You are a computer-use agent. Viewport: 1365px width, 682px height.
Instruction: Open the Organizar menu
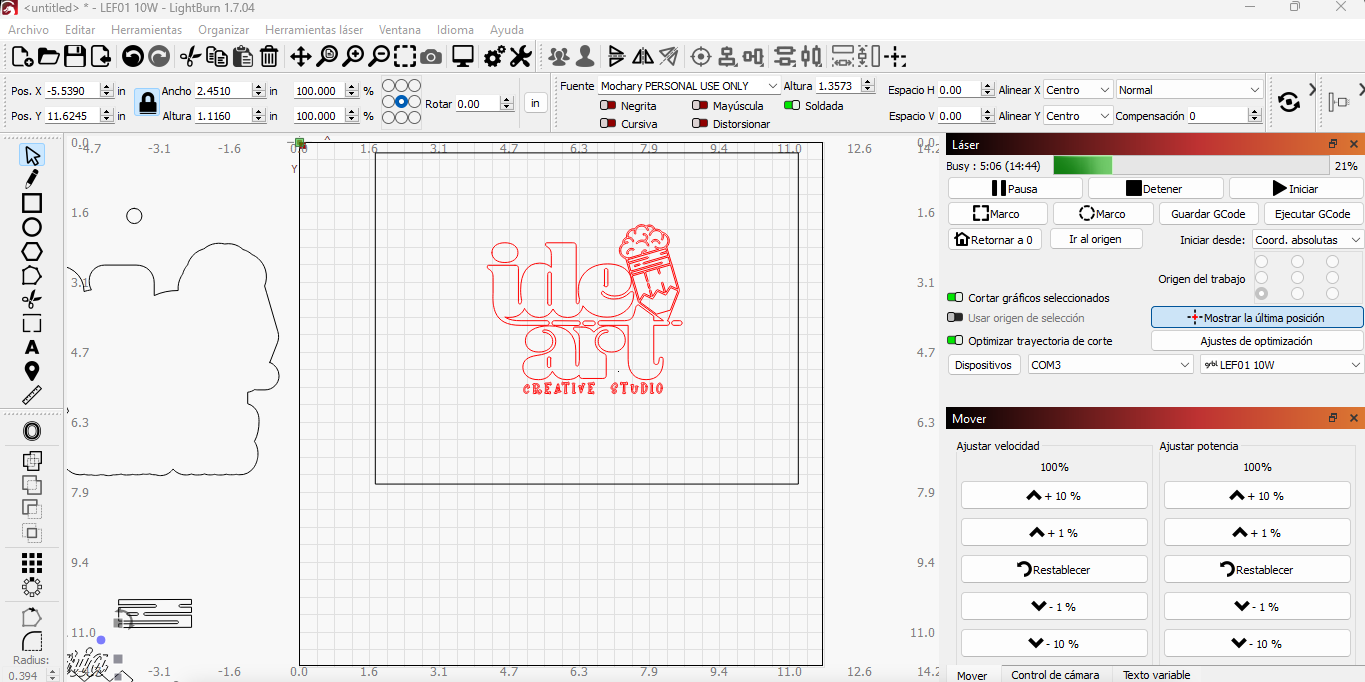(223, 30)
